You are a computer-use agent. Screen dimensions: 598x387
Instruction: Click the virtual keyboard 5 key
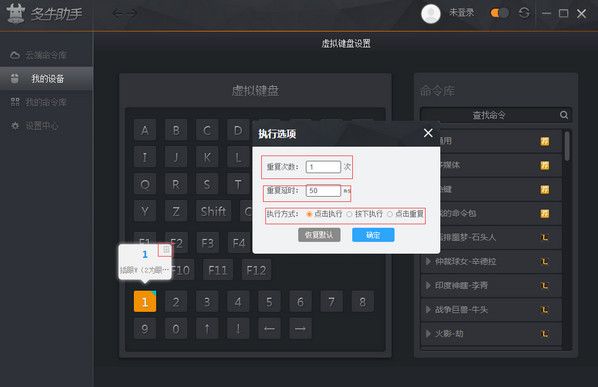[269, 302]
